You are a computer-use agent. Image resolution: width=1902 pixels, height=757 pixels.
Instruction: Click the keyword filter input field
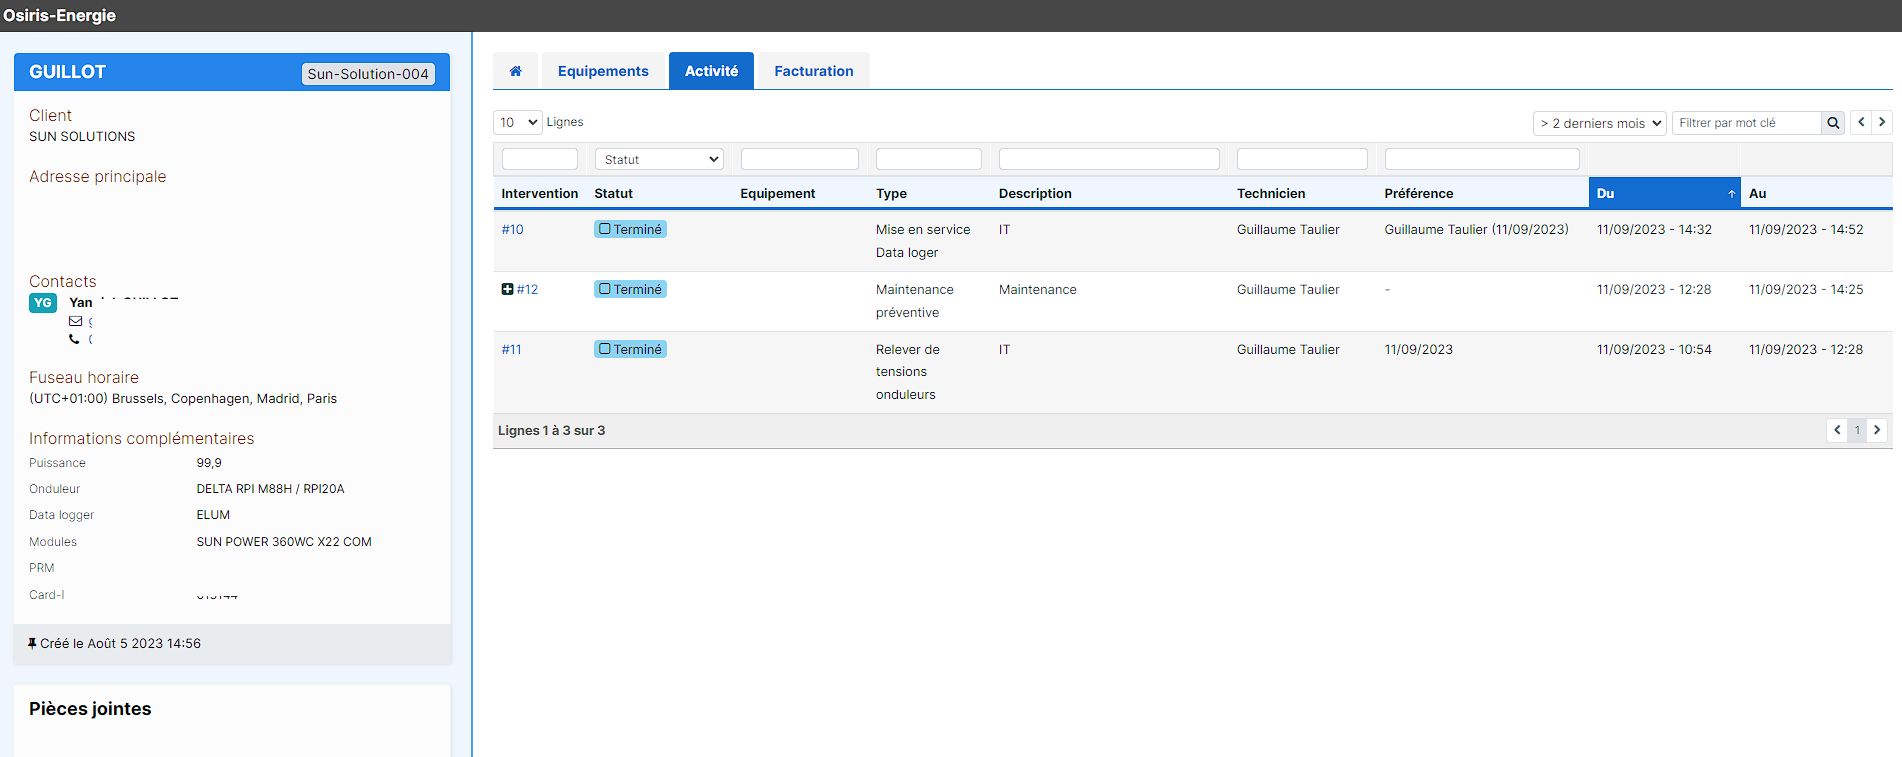[1745, 123]
